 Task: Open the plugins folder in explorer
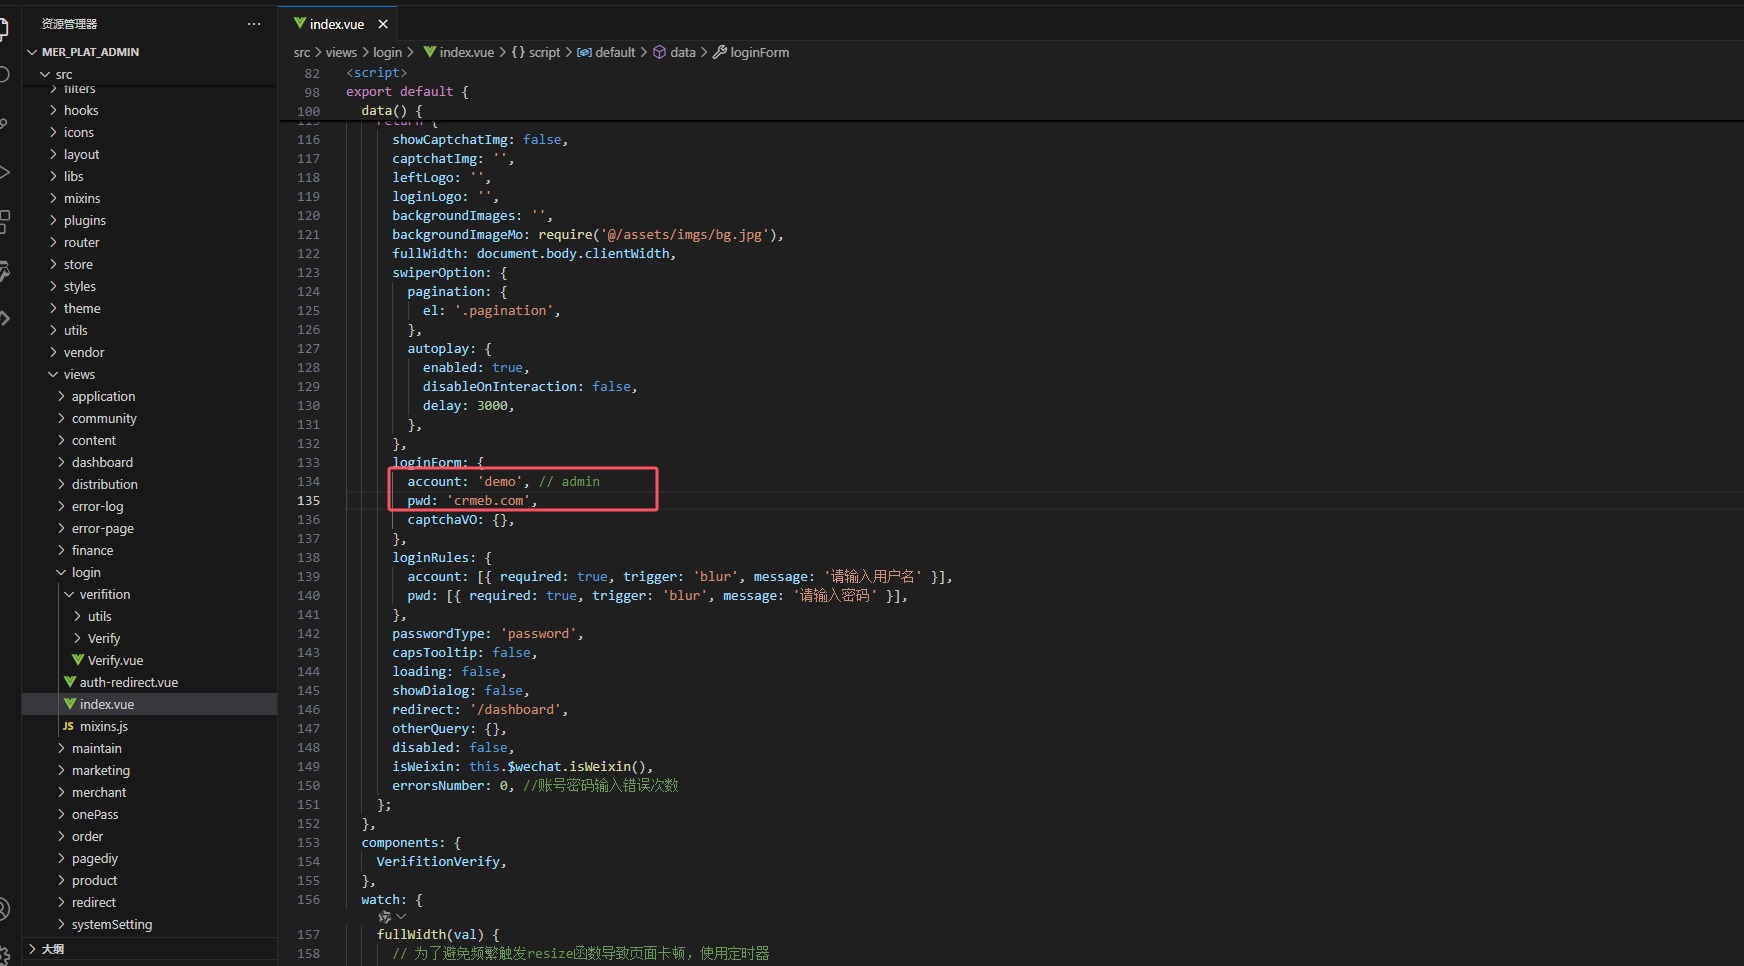click(85, 220)
